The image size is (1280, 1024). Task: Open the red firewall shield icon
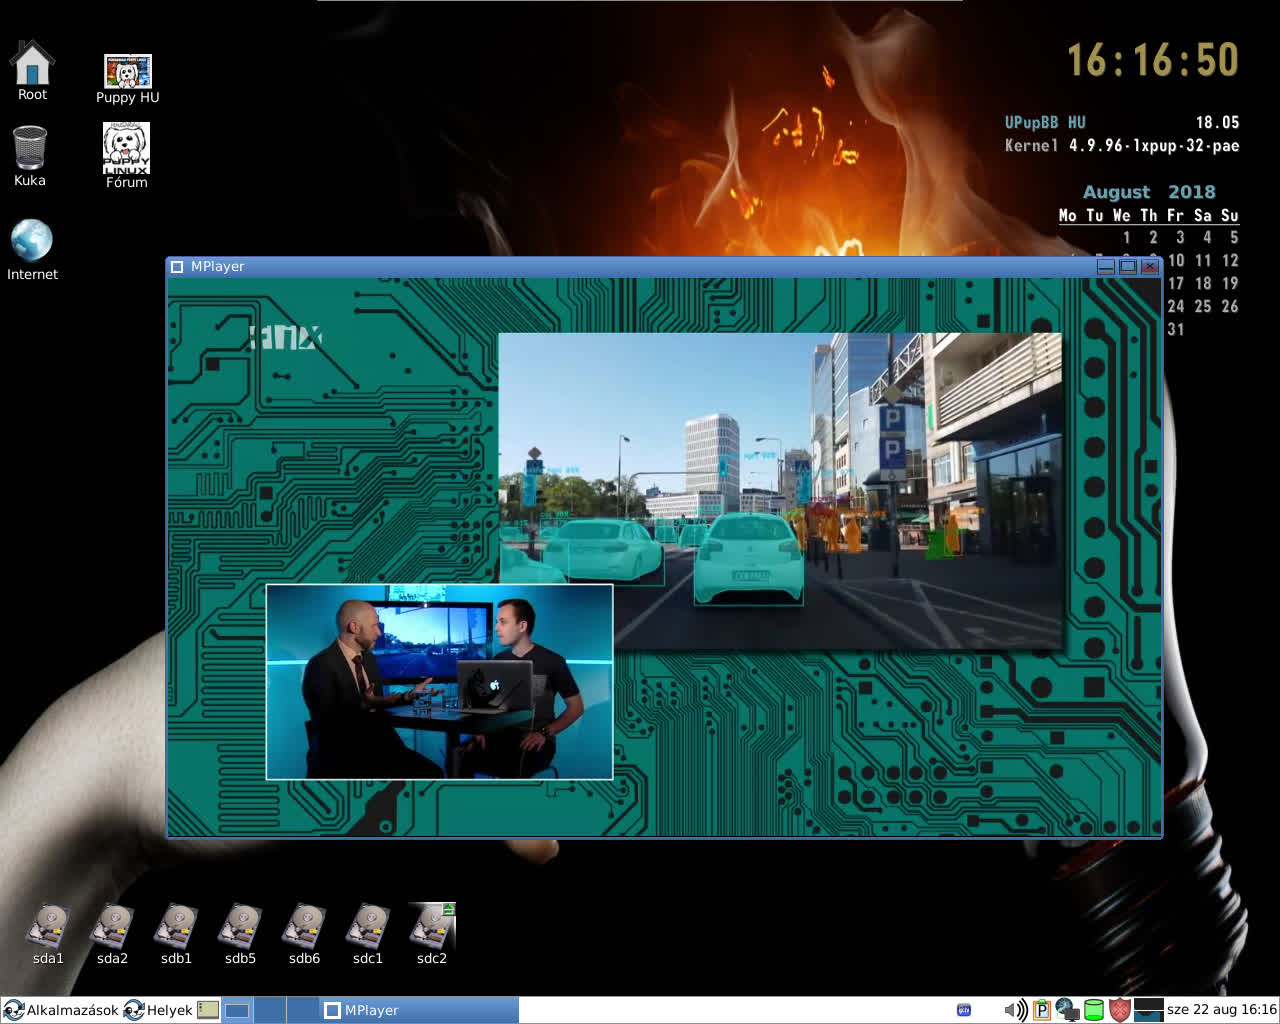click(x=1120, y=1010)
